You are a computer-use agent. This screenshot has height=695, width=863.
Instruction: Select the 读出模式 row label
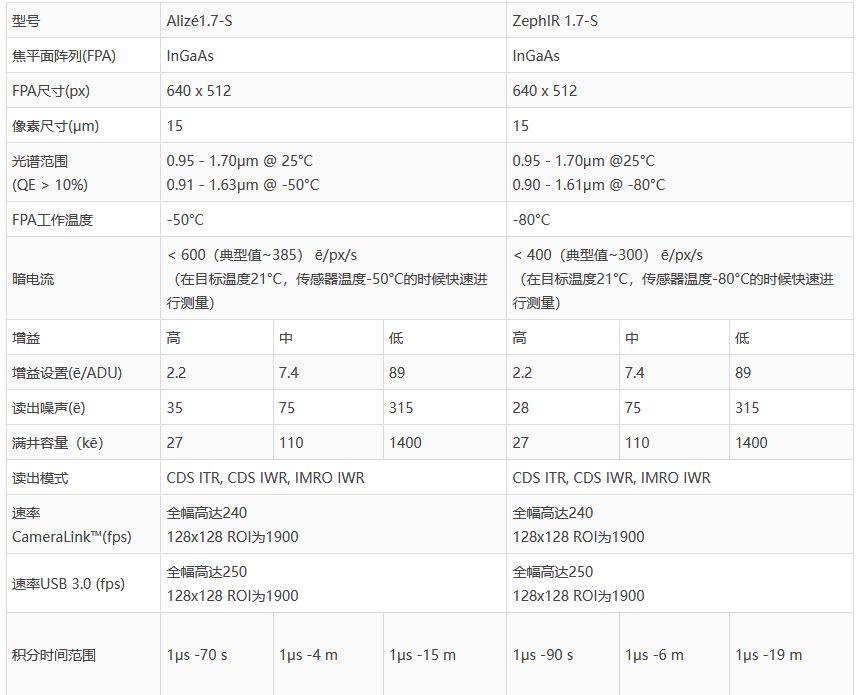[40, 478]
